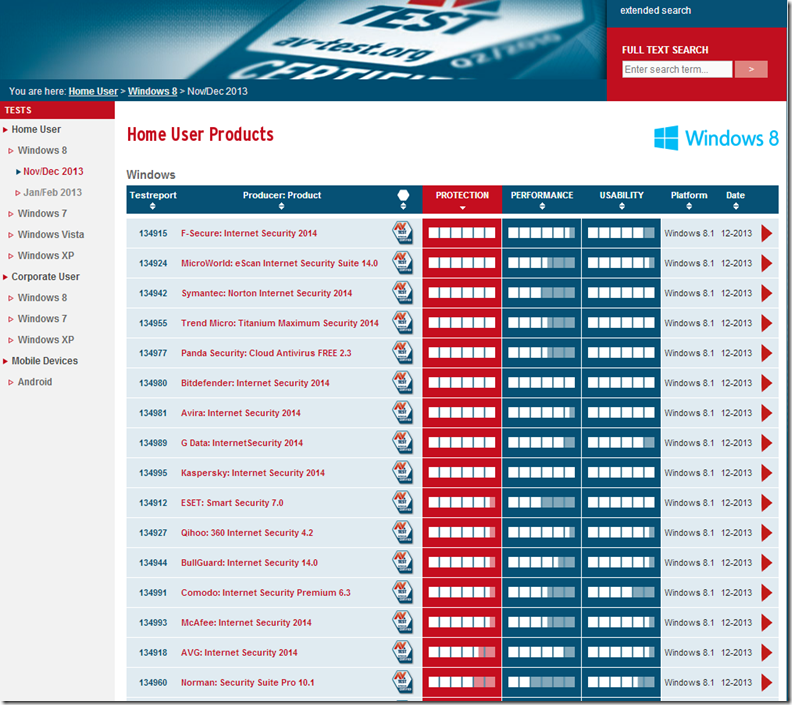Image resolution: width=792 pixels, height=705 pixels.
Task: Open details arrow for Panda Security row
Action: [767, 353]
